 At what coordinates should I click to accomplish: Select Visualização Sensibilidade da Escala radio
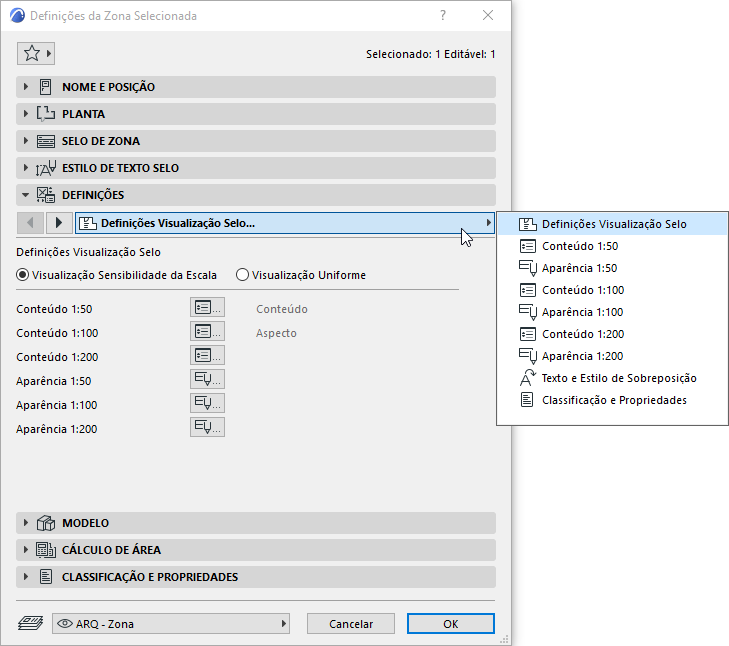(22, 275)
